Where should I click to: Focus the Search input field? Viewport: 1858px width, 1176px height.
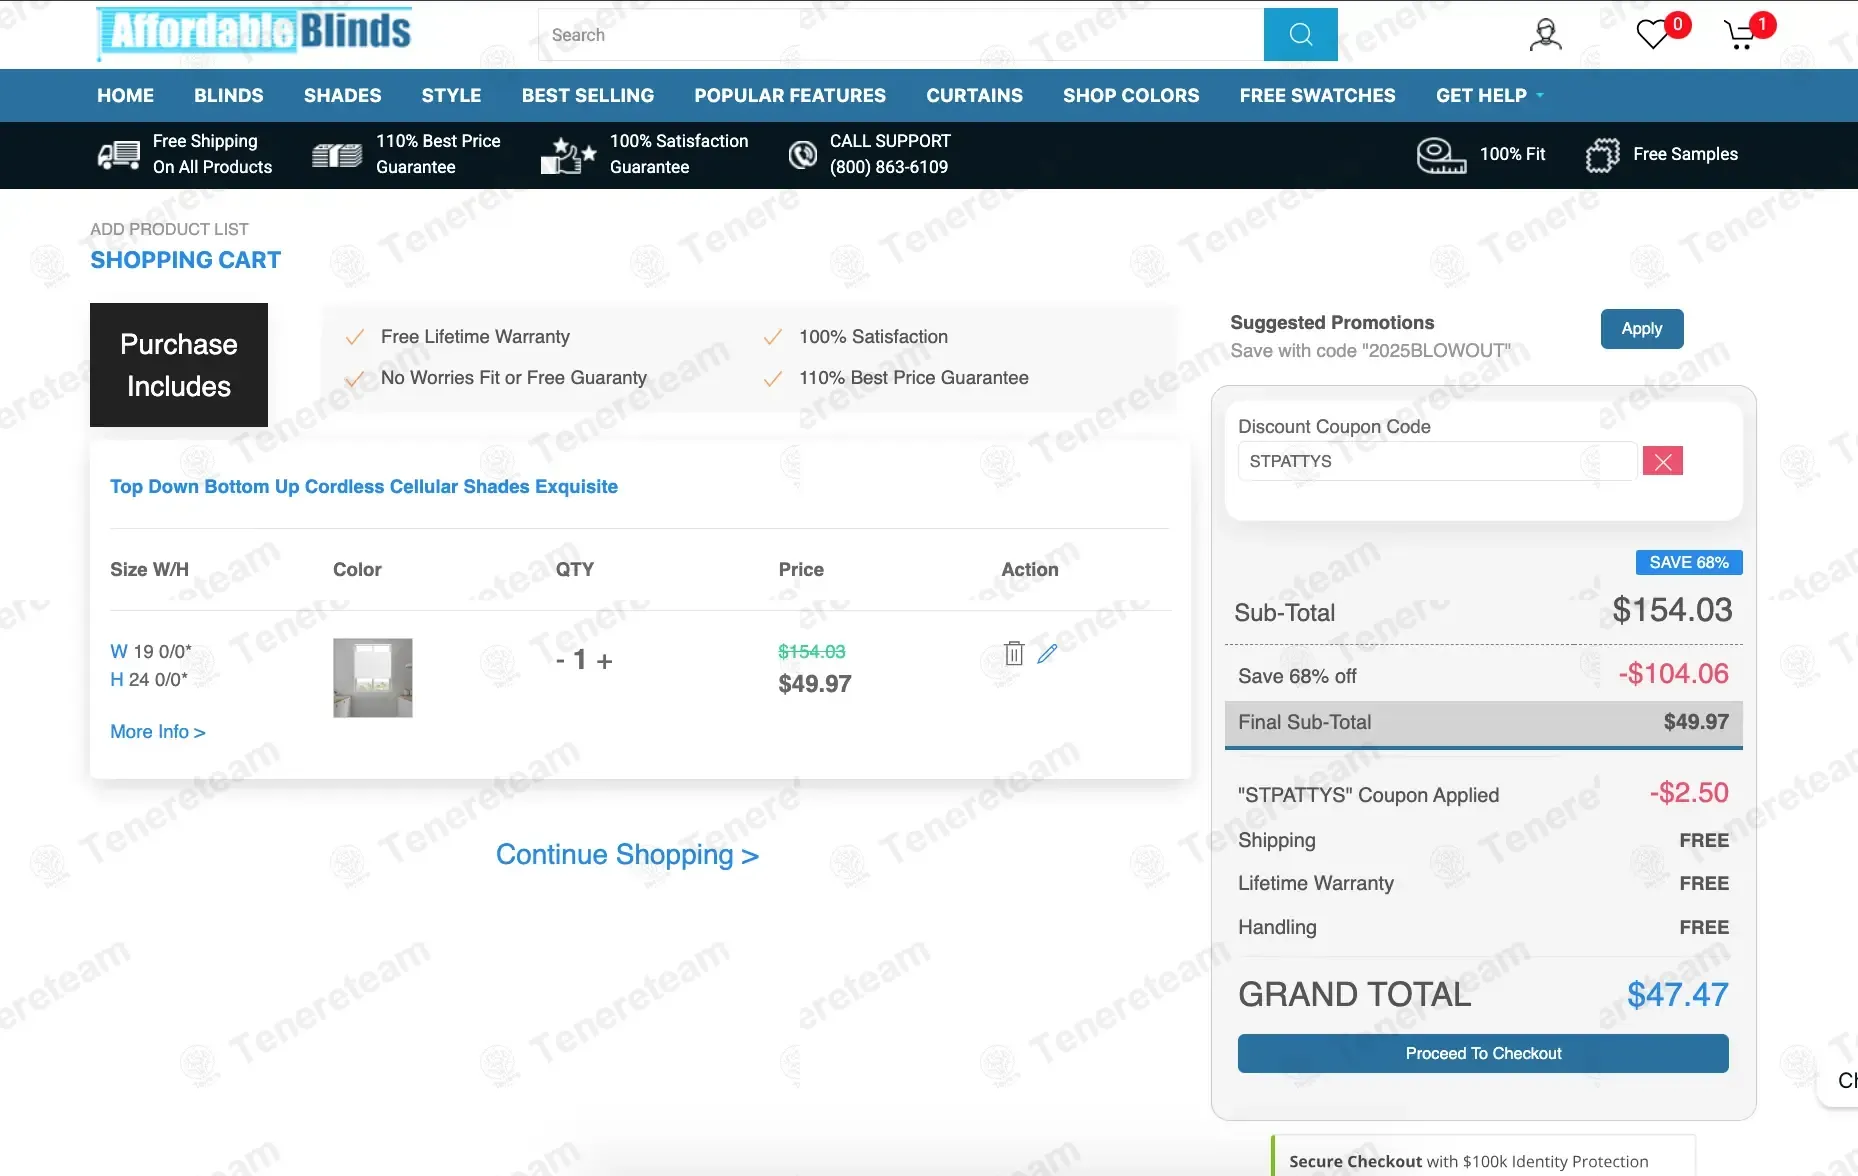point(901,35)
